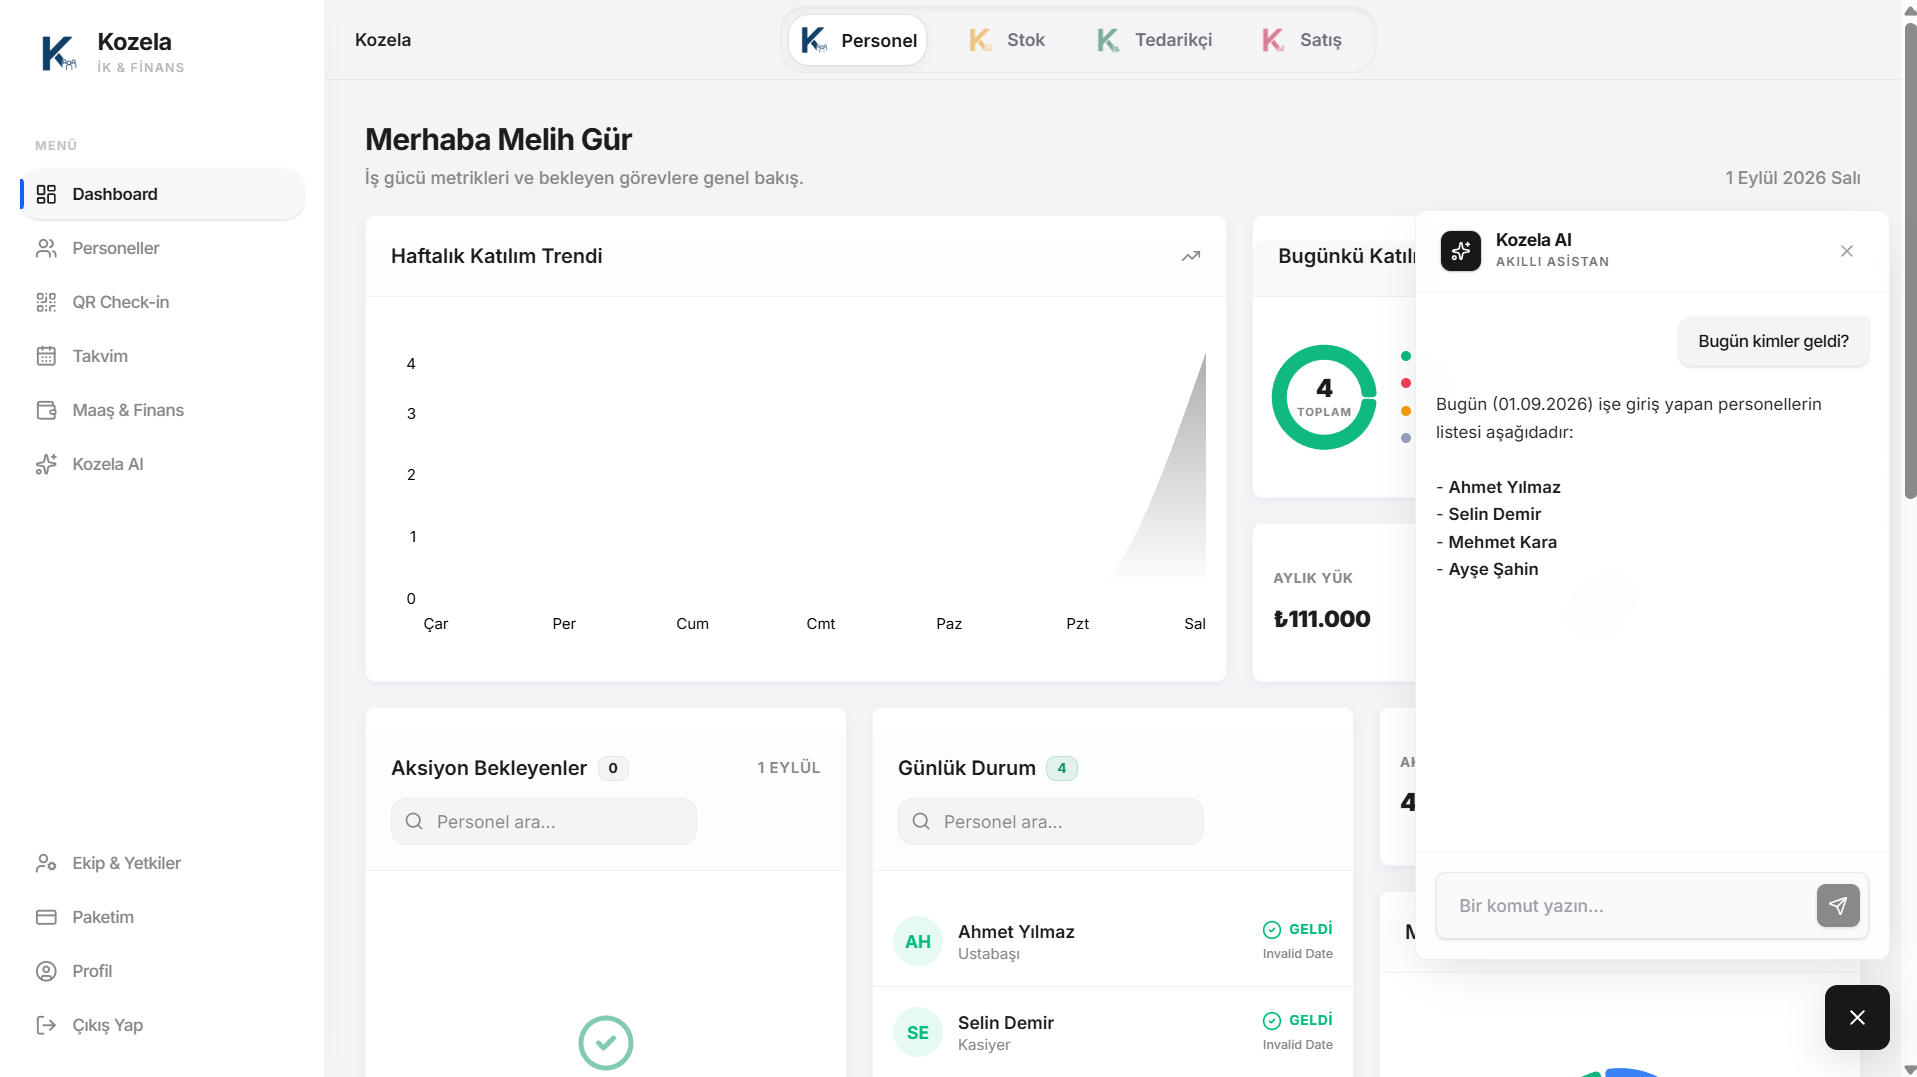Click the Ekip & Yetkiler users icon
This screenshot has height=1077, width=1917.
(46, 863)
